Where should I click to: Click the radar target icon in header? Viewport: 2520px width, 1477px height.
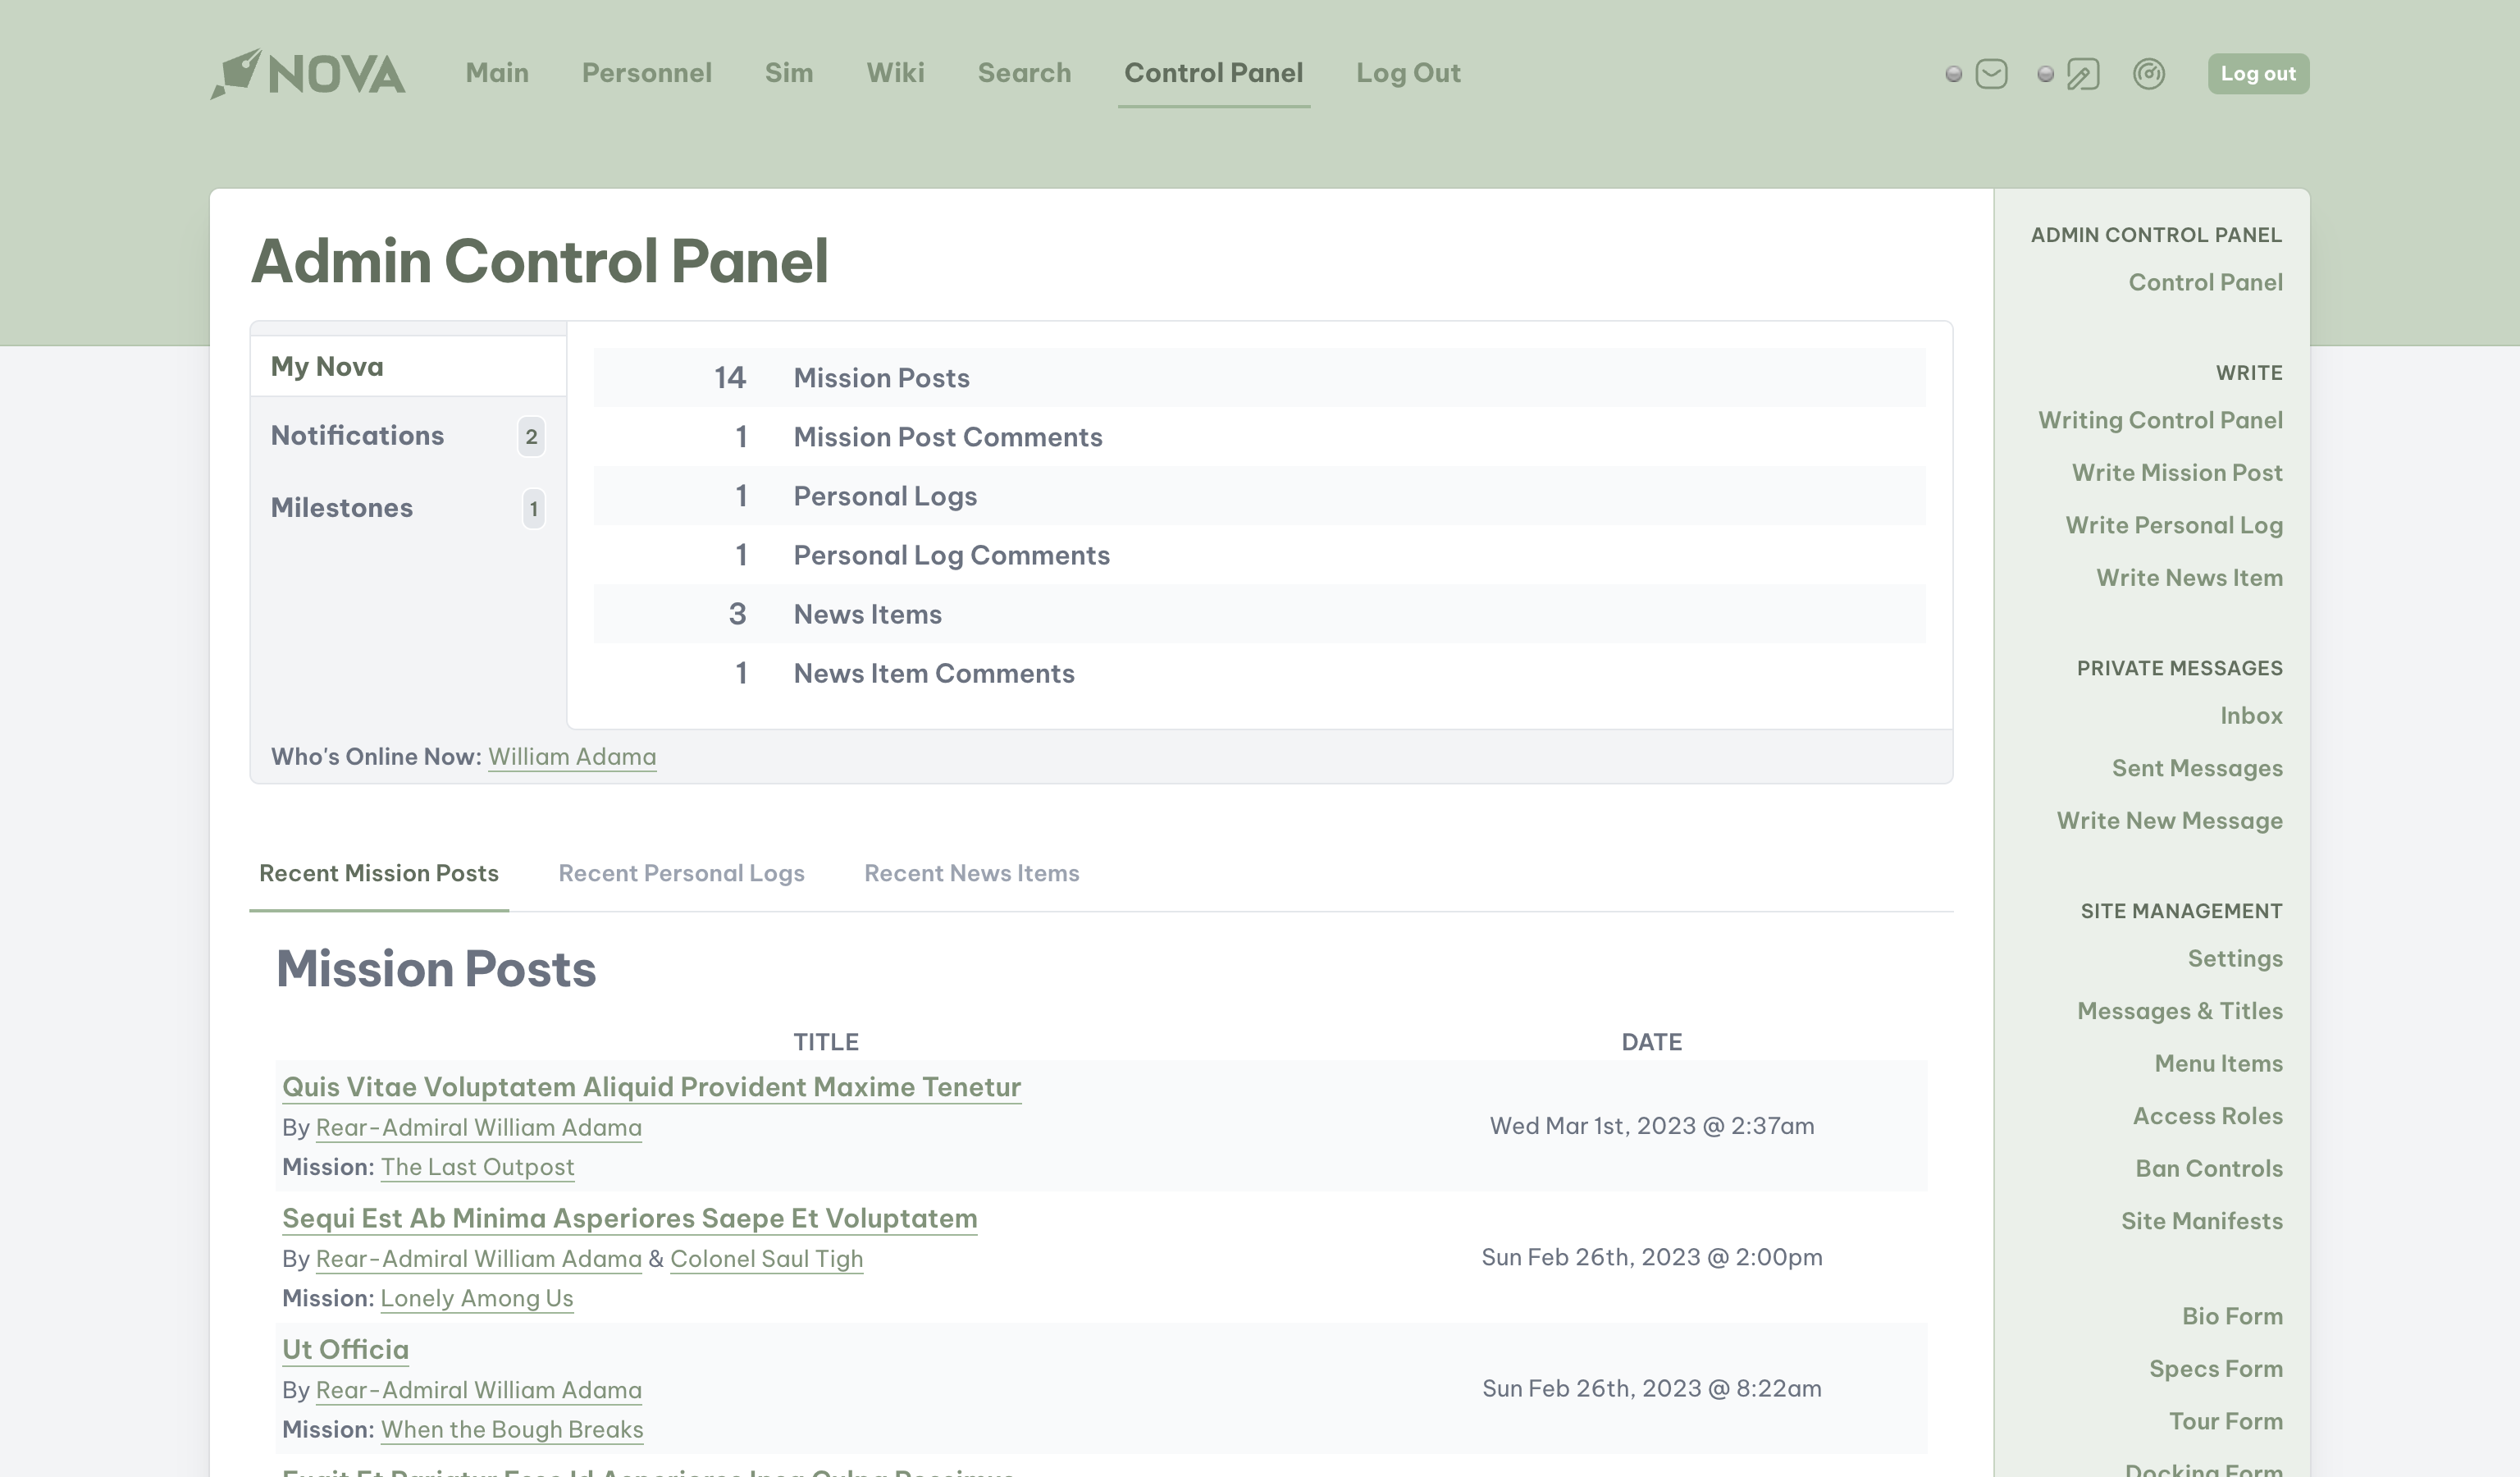coord(2149,74)
